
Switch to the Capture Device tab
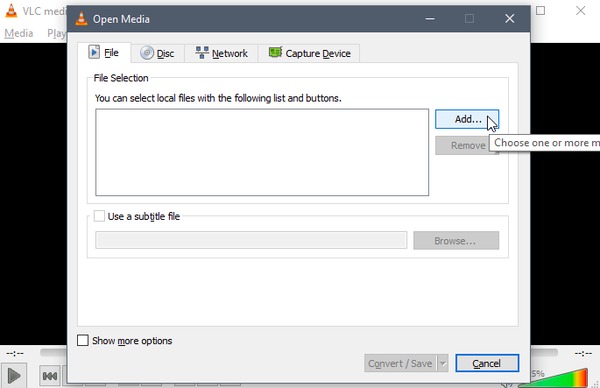[309, 53]
